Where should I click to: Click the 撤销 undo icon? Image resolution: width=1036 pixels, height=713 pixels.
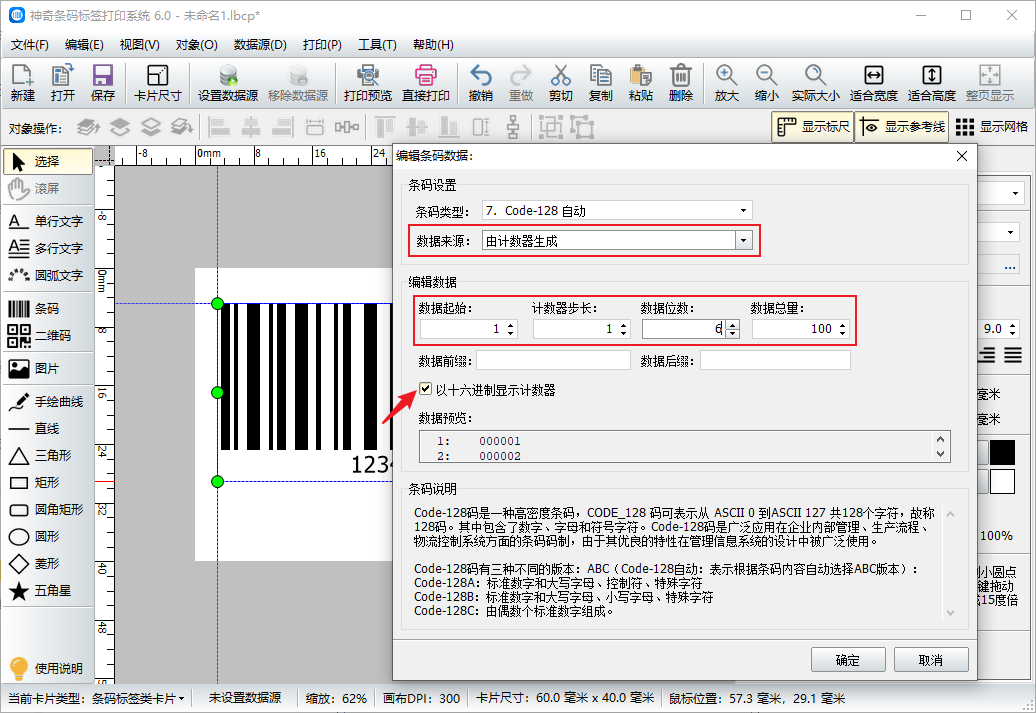click(x=480, y=83)
